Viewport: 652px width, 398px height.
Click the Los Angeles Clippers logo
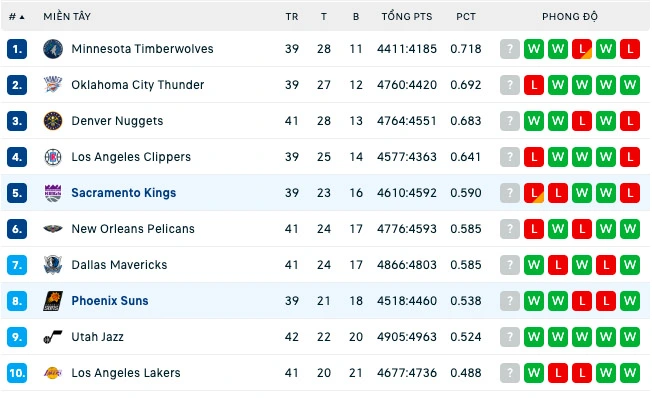[x=53, y=157]
